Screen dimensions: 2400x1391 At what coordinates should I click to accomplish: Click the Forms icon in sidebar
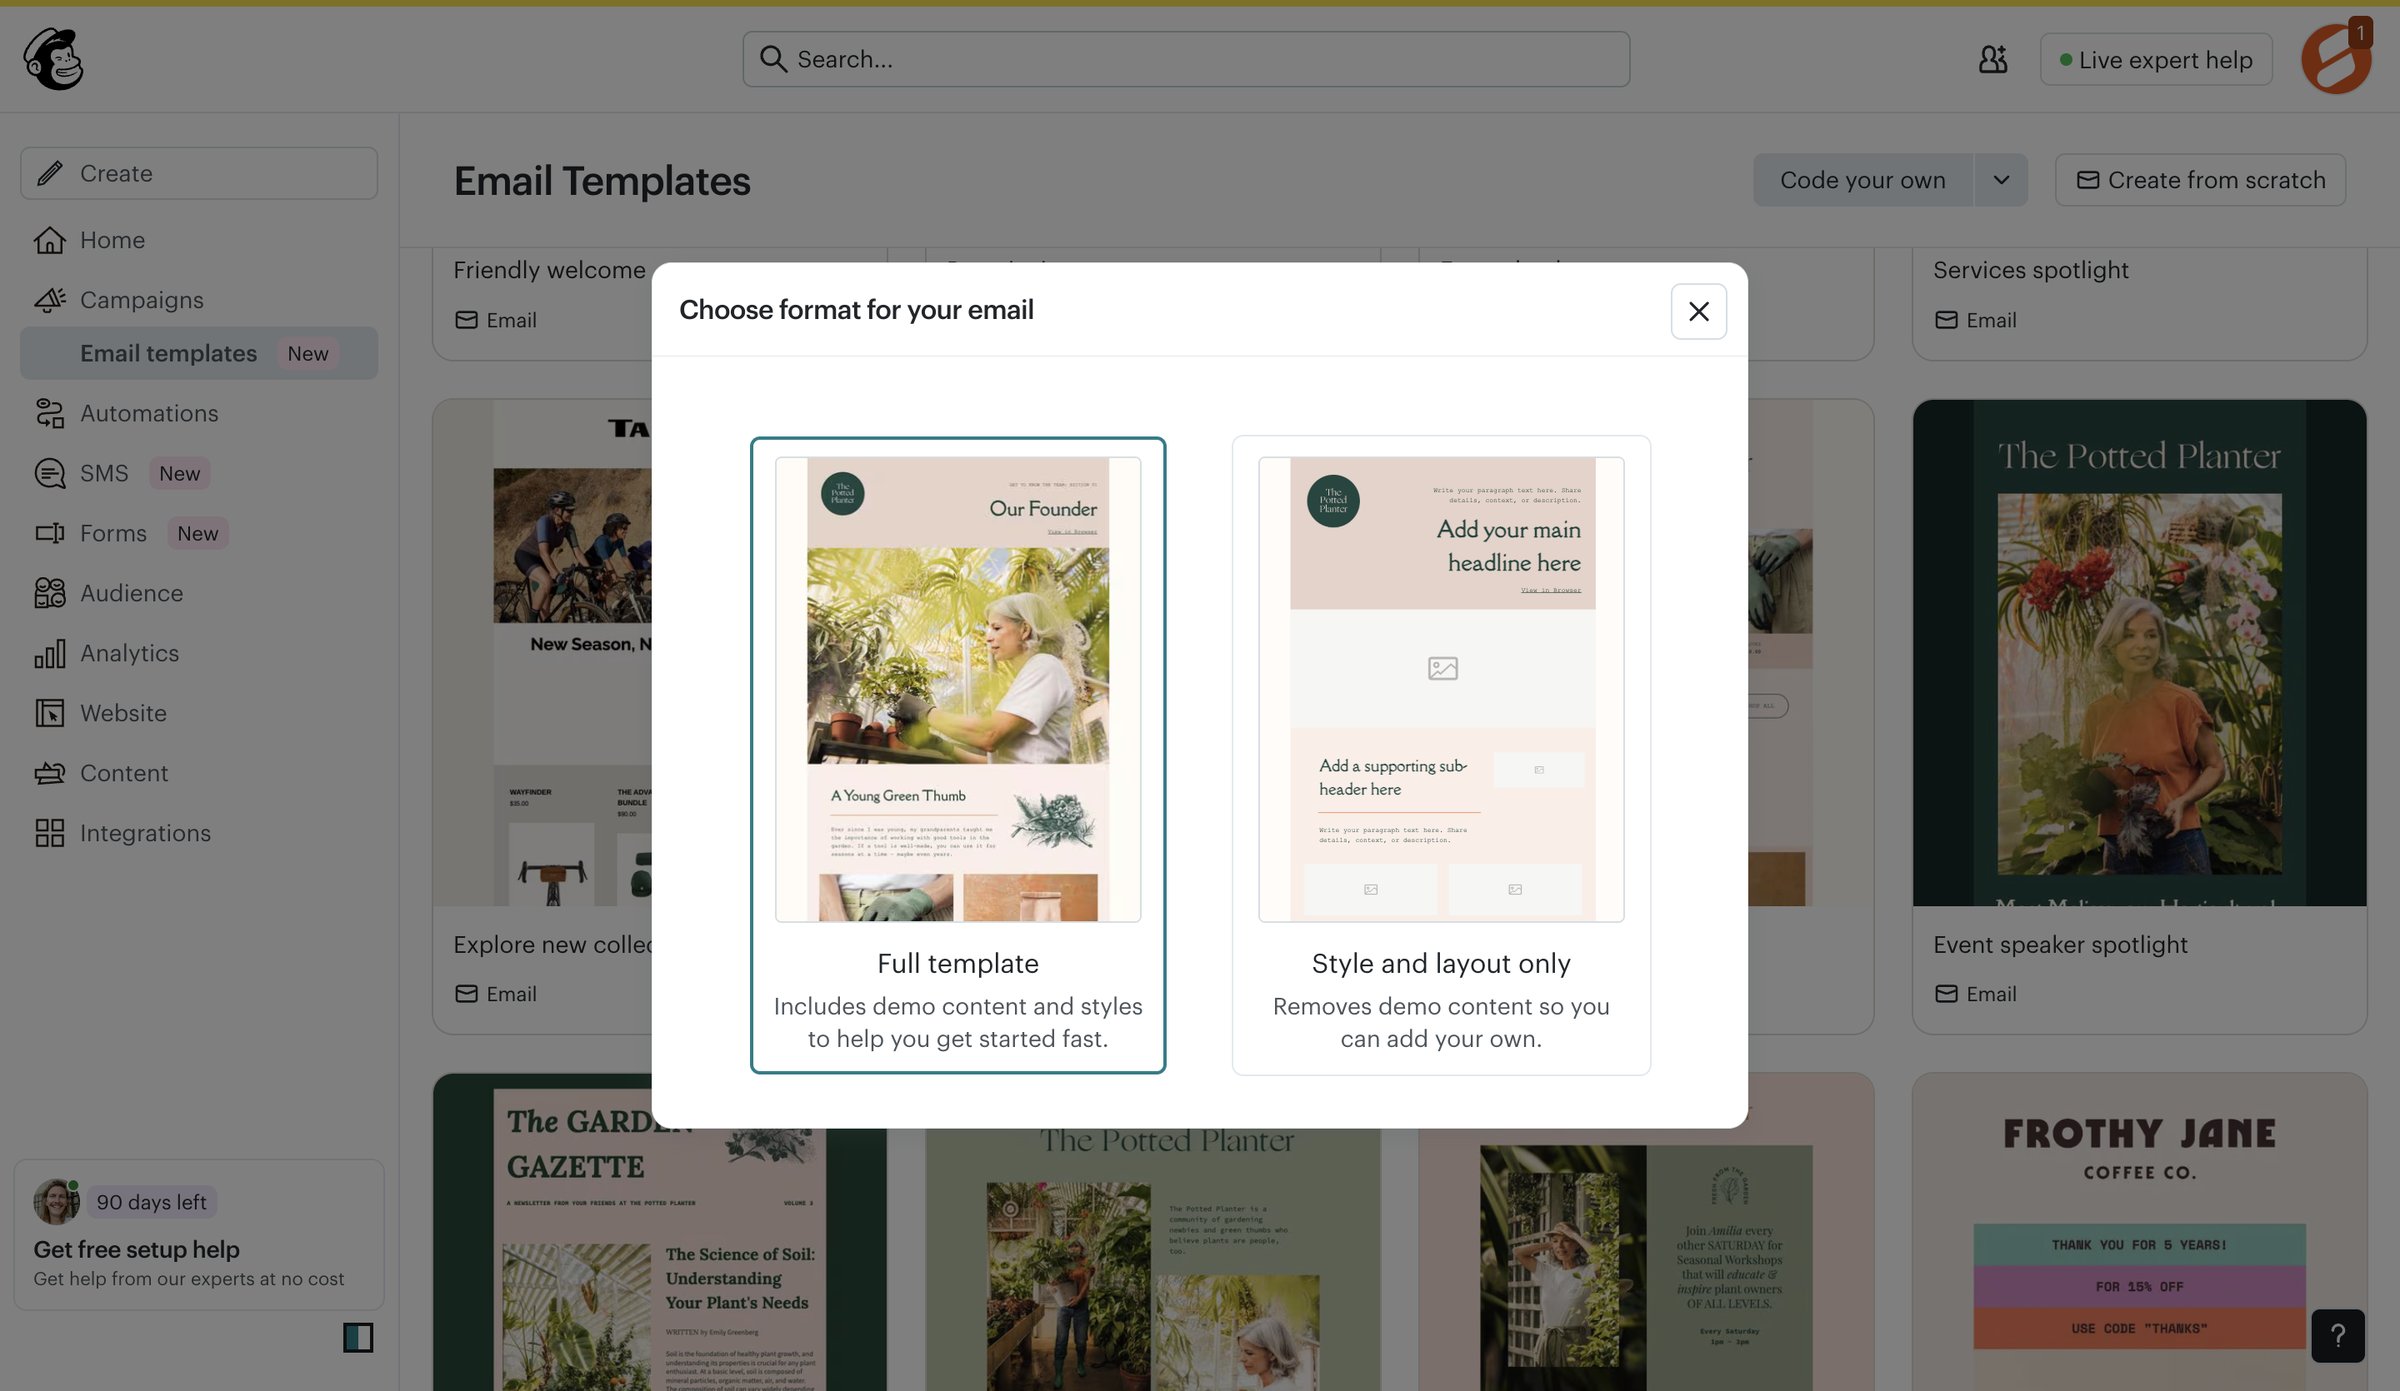click(x=50, y=533)
